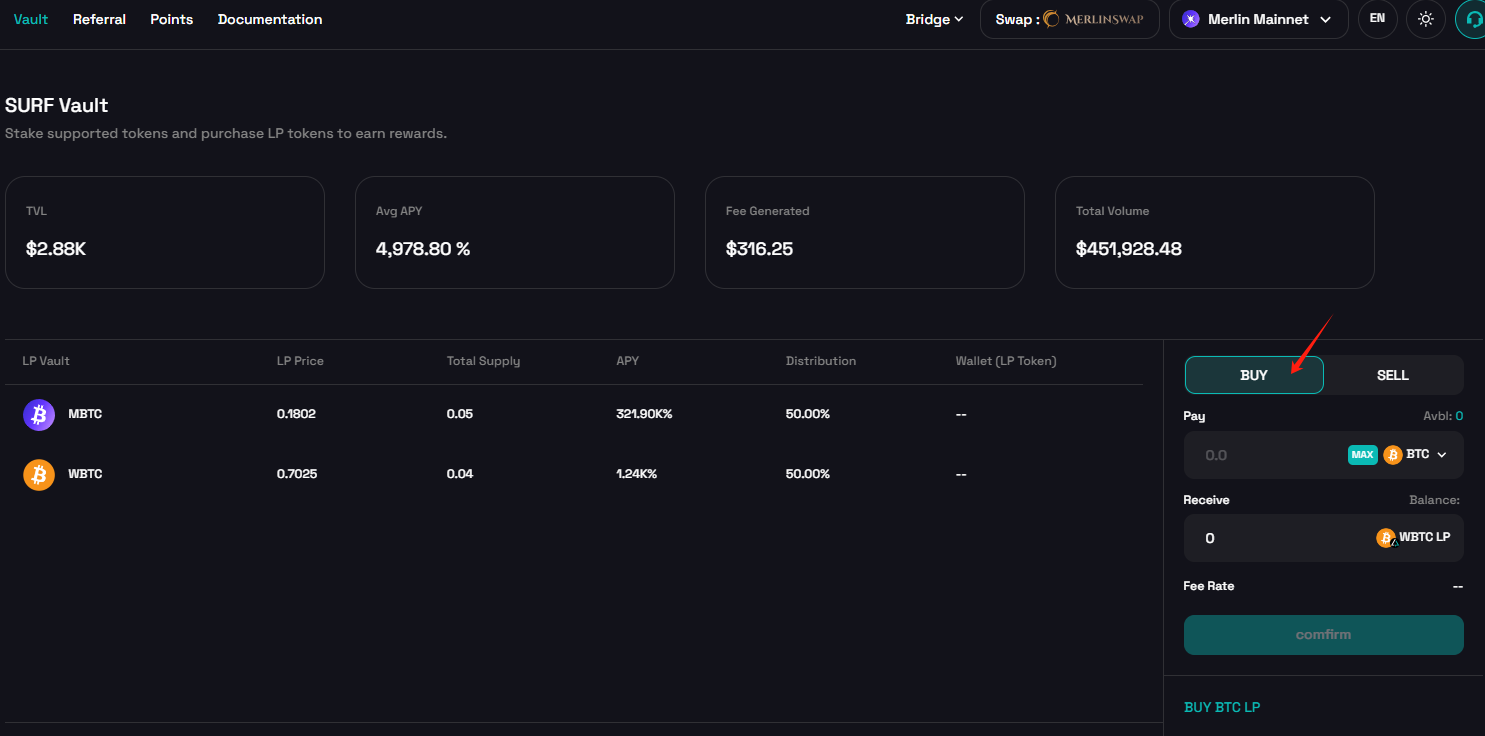1485x736 pixels.
Task: Click the WBTC LP token icon in Receive field
Action: (x=1386, y=538)
